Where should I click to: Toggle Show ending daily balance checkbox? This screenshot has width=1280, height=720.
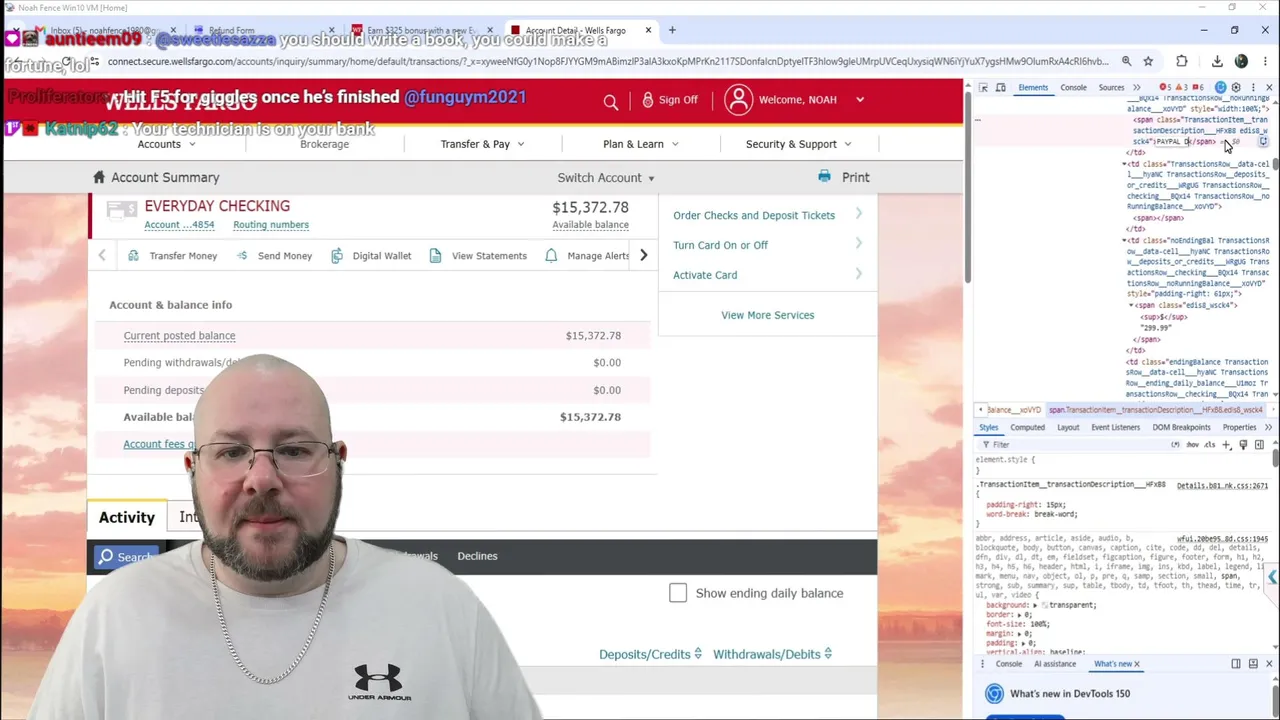[678, 593]
